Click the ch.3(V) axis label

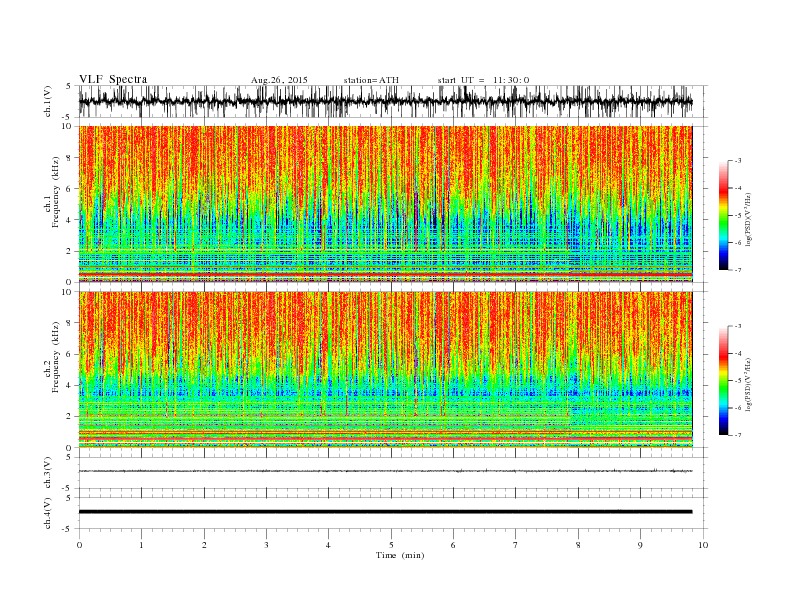[x=48, y=473]
